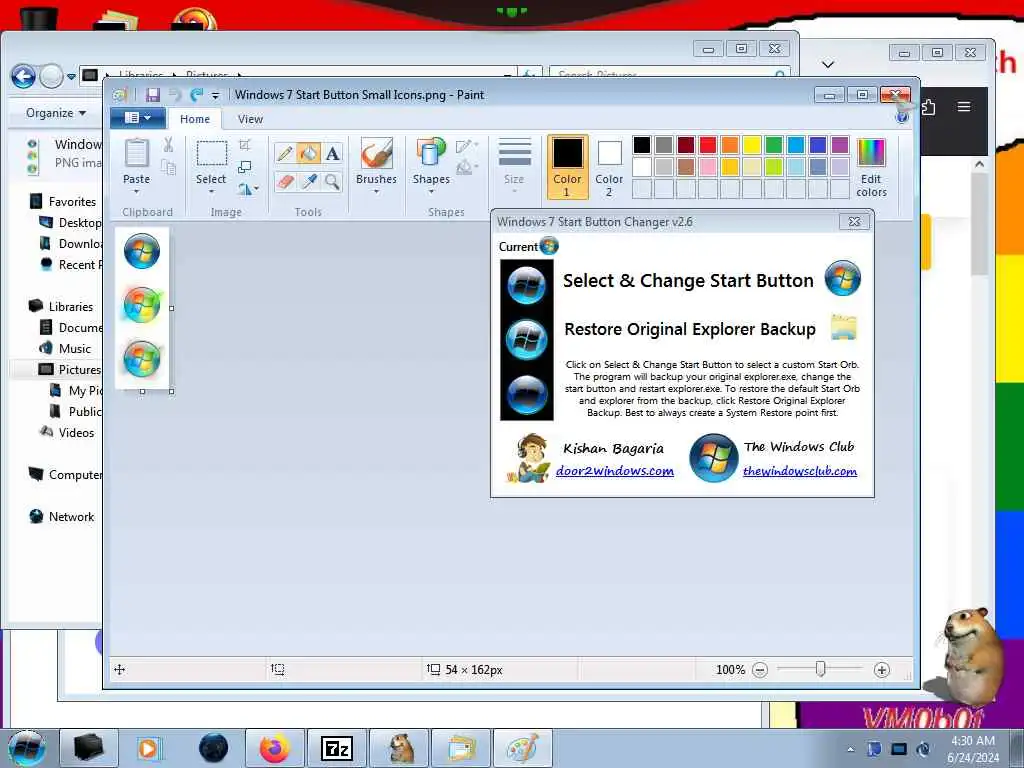Screen dimensions: 1024x768
Task: Click the Back arrow in Explorer window
Action: point(24,76)
